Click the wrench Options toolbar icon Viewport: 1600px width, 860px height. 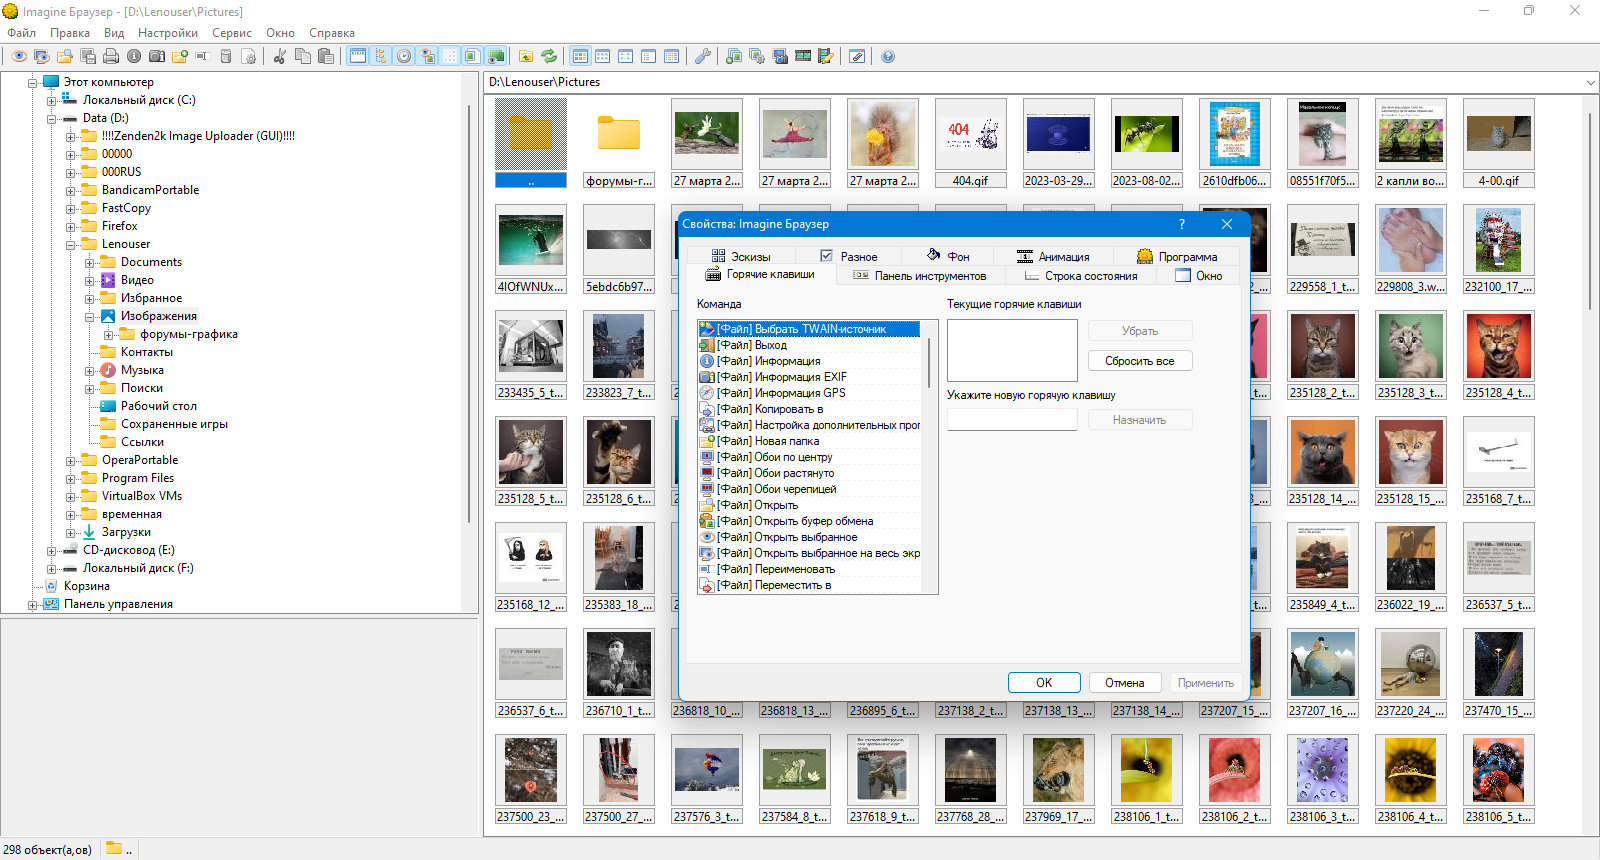coord(702,56)
